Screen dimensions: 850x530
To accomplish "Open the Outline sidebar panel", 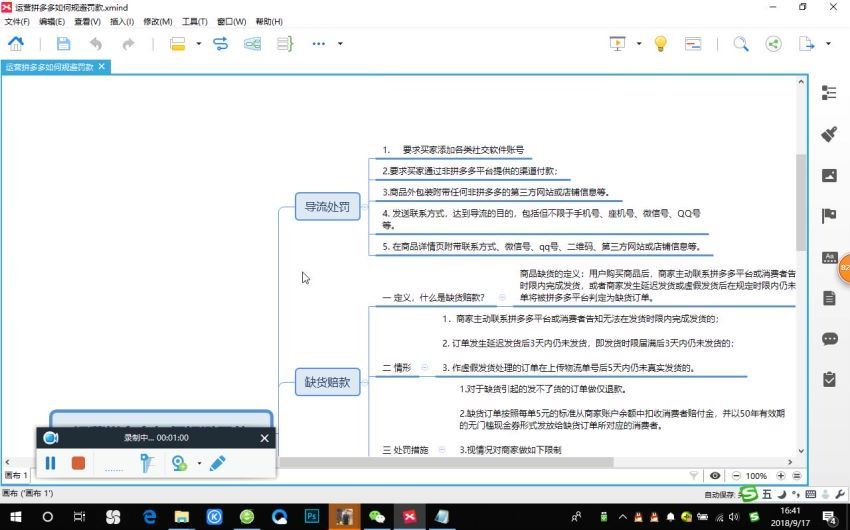I will (x=829, y=93).
